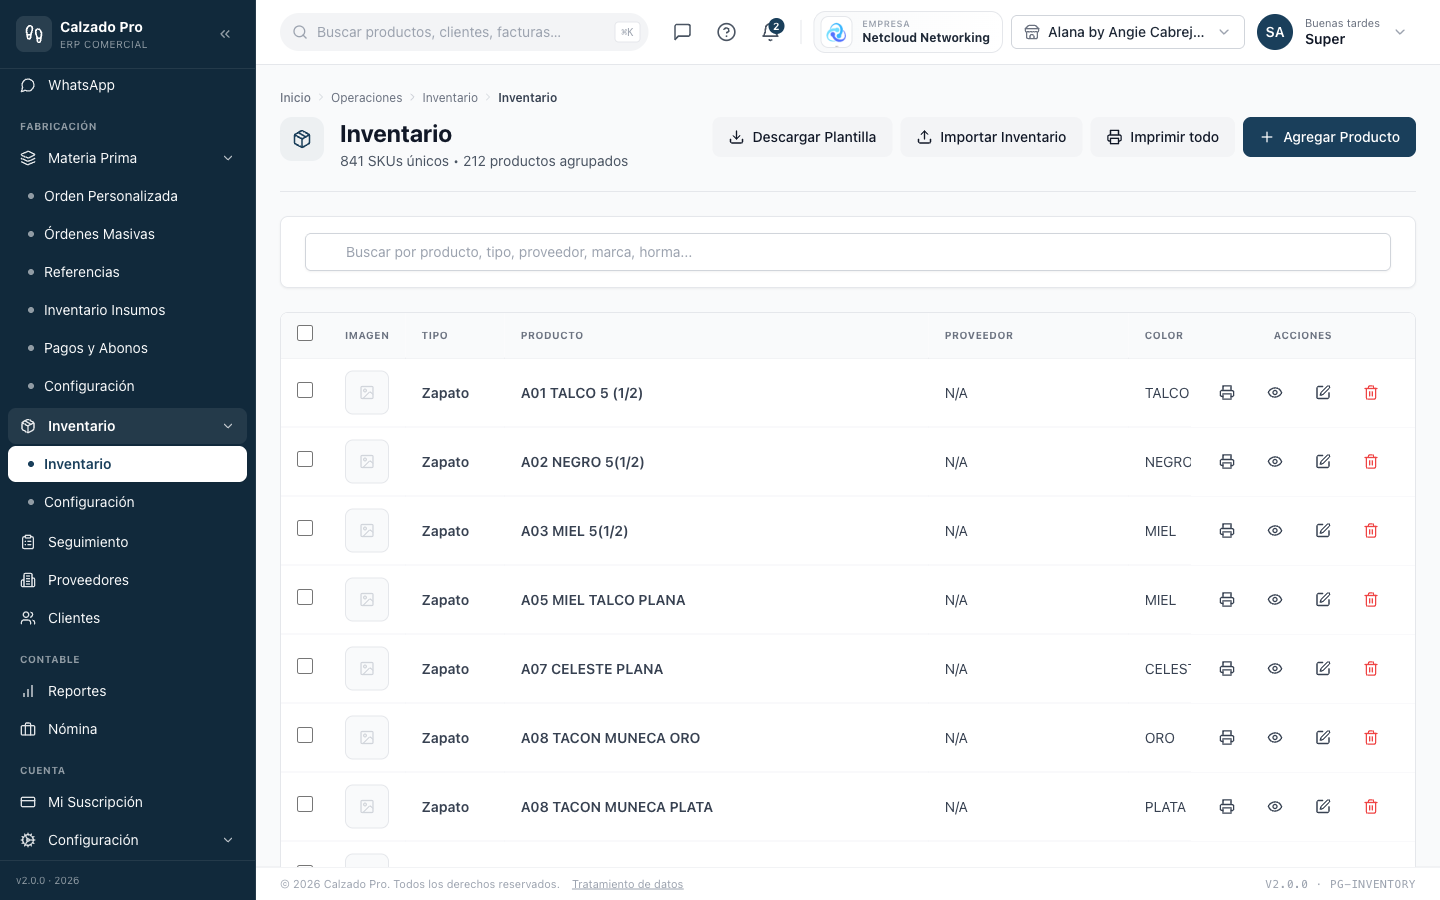
Task: Delete product A08 TACON MUNECA PLATA
Action: (x=1371, y=807)
